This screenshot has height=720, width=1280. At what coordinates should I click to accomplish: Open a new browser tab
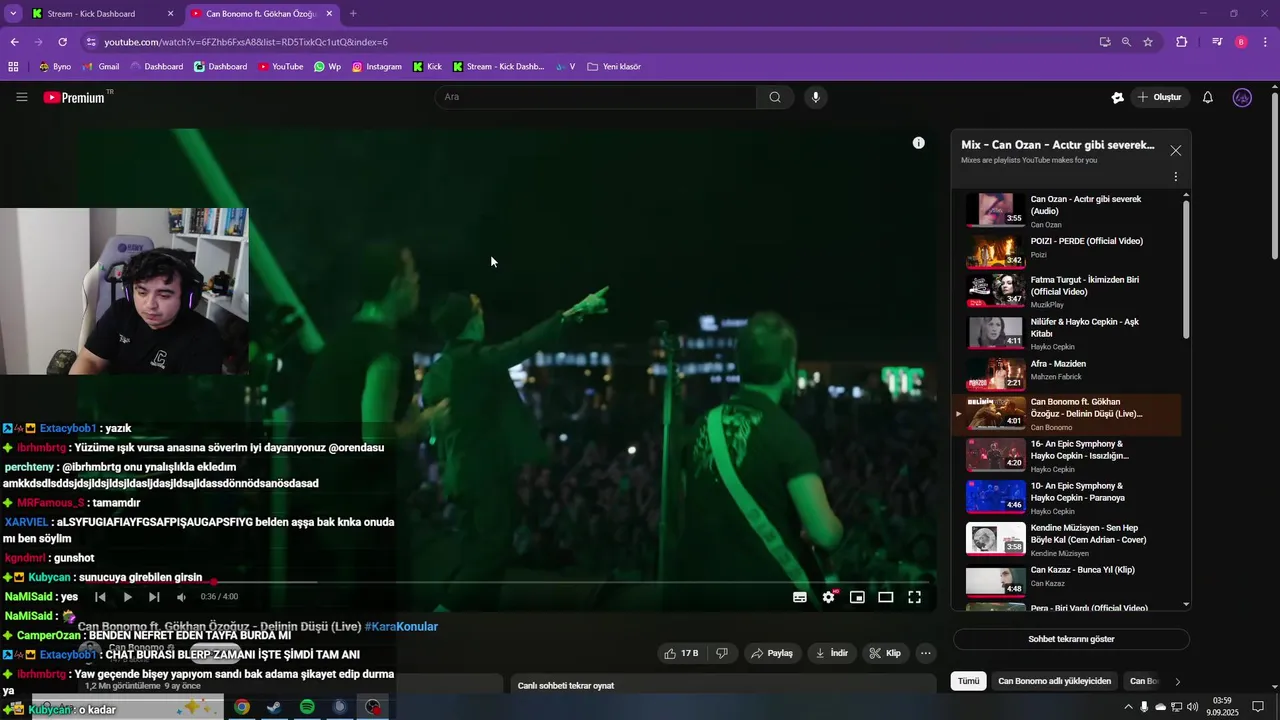pos(353,14)
